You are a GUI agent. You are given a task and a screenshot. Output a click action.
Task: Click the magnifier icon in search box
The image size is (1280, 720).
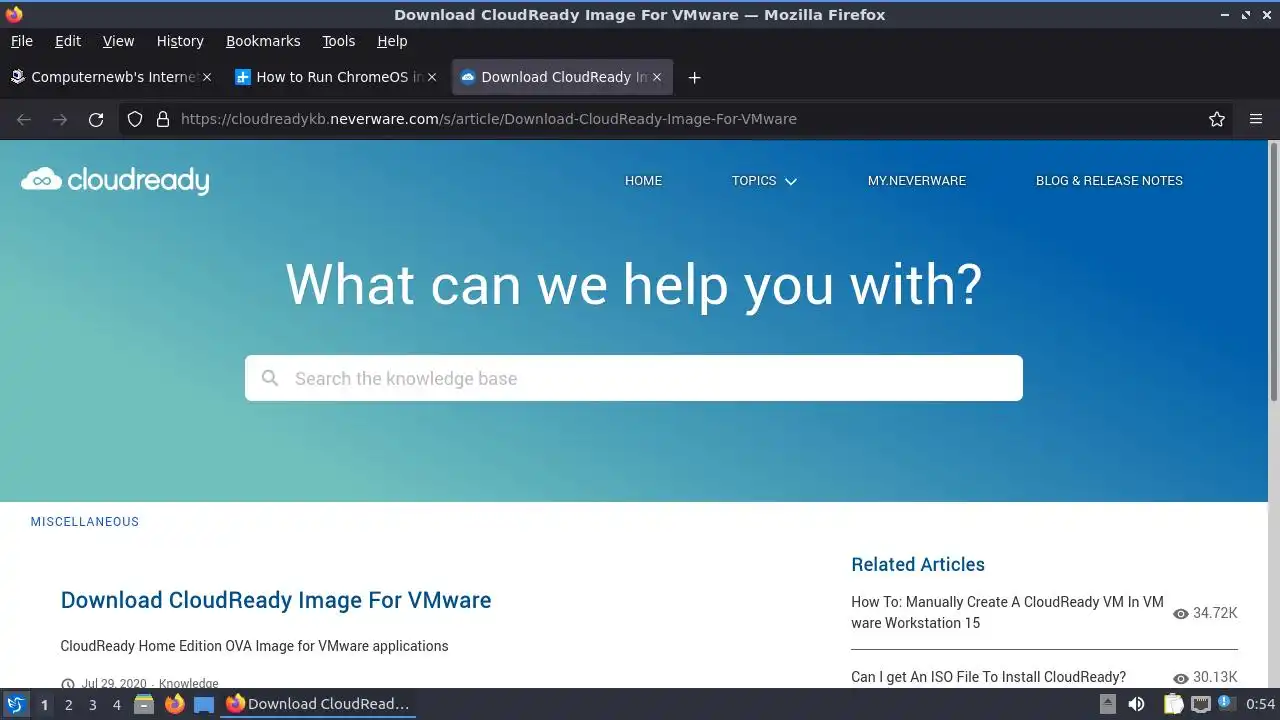click(269, 378)
